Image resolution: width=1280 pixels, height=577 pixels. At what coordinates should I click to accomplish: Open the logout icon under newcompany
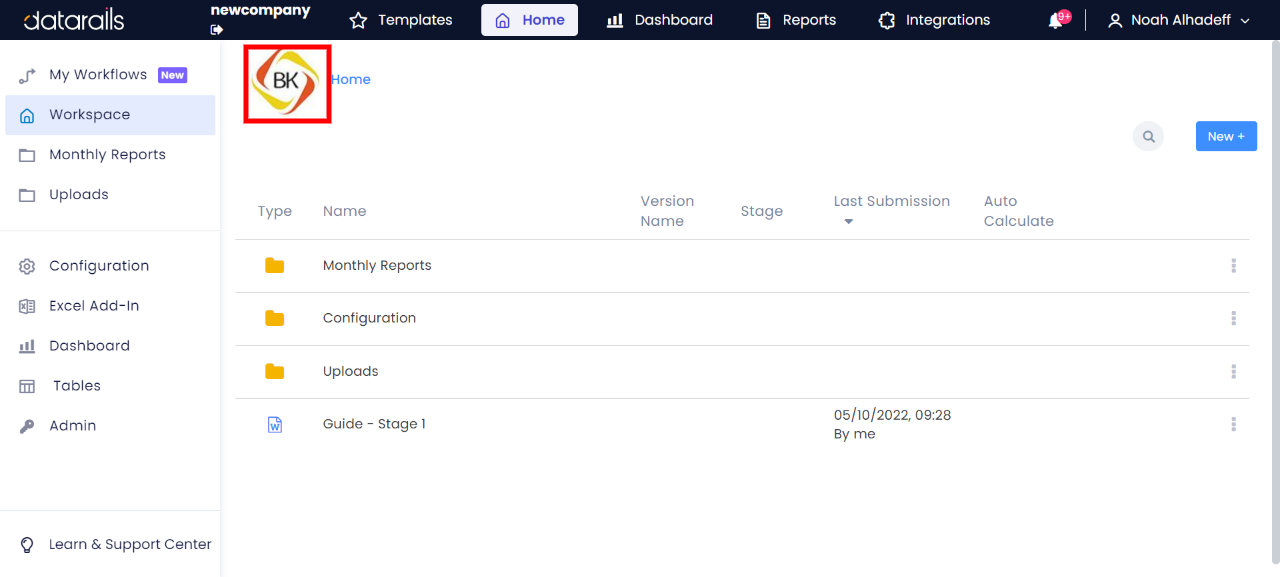216,30
